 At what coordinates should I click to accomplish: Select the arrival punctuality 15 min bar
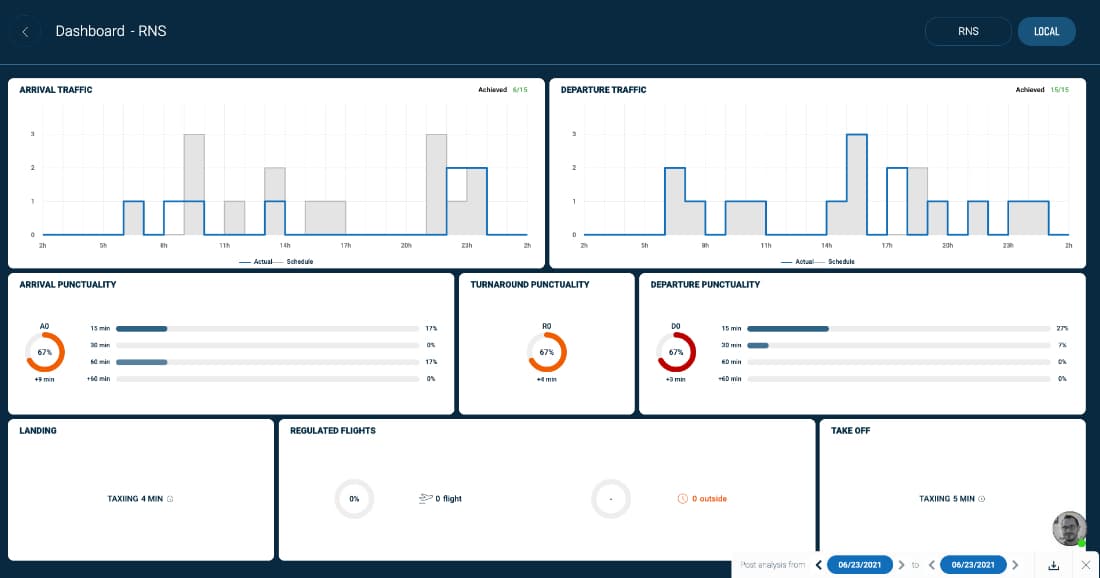(x=267, y=328)
